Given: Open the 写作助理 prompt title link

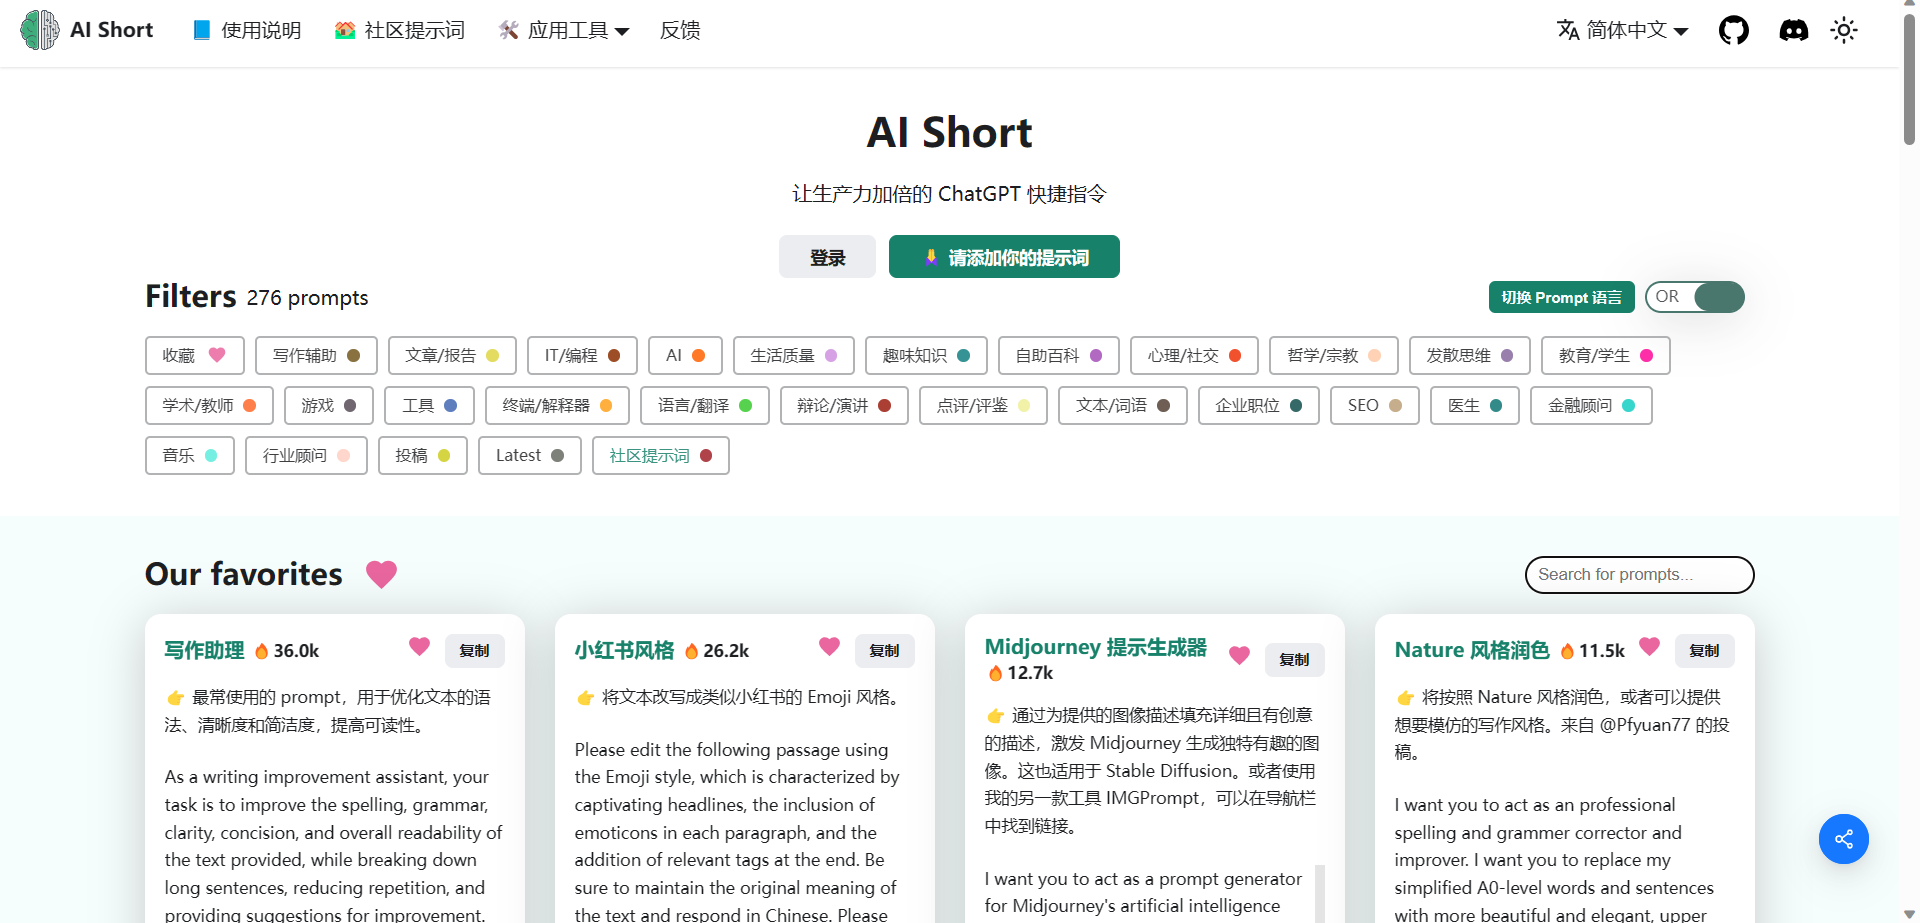Looking at the screenshot, I should pyautogui.click(x=204, y=651).
